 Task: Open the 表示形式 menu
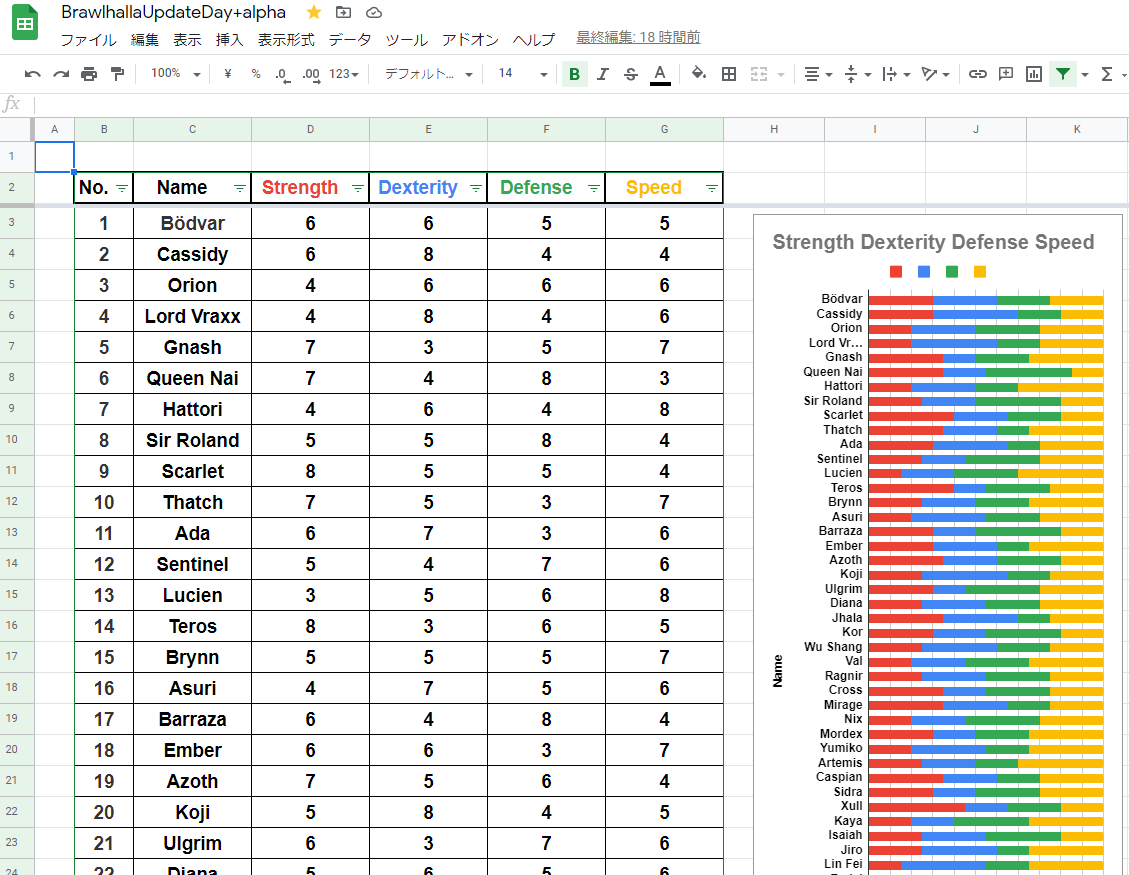point(287,40)
